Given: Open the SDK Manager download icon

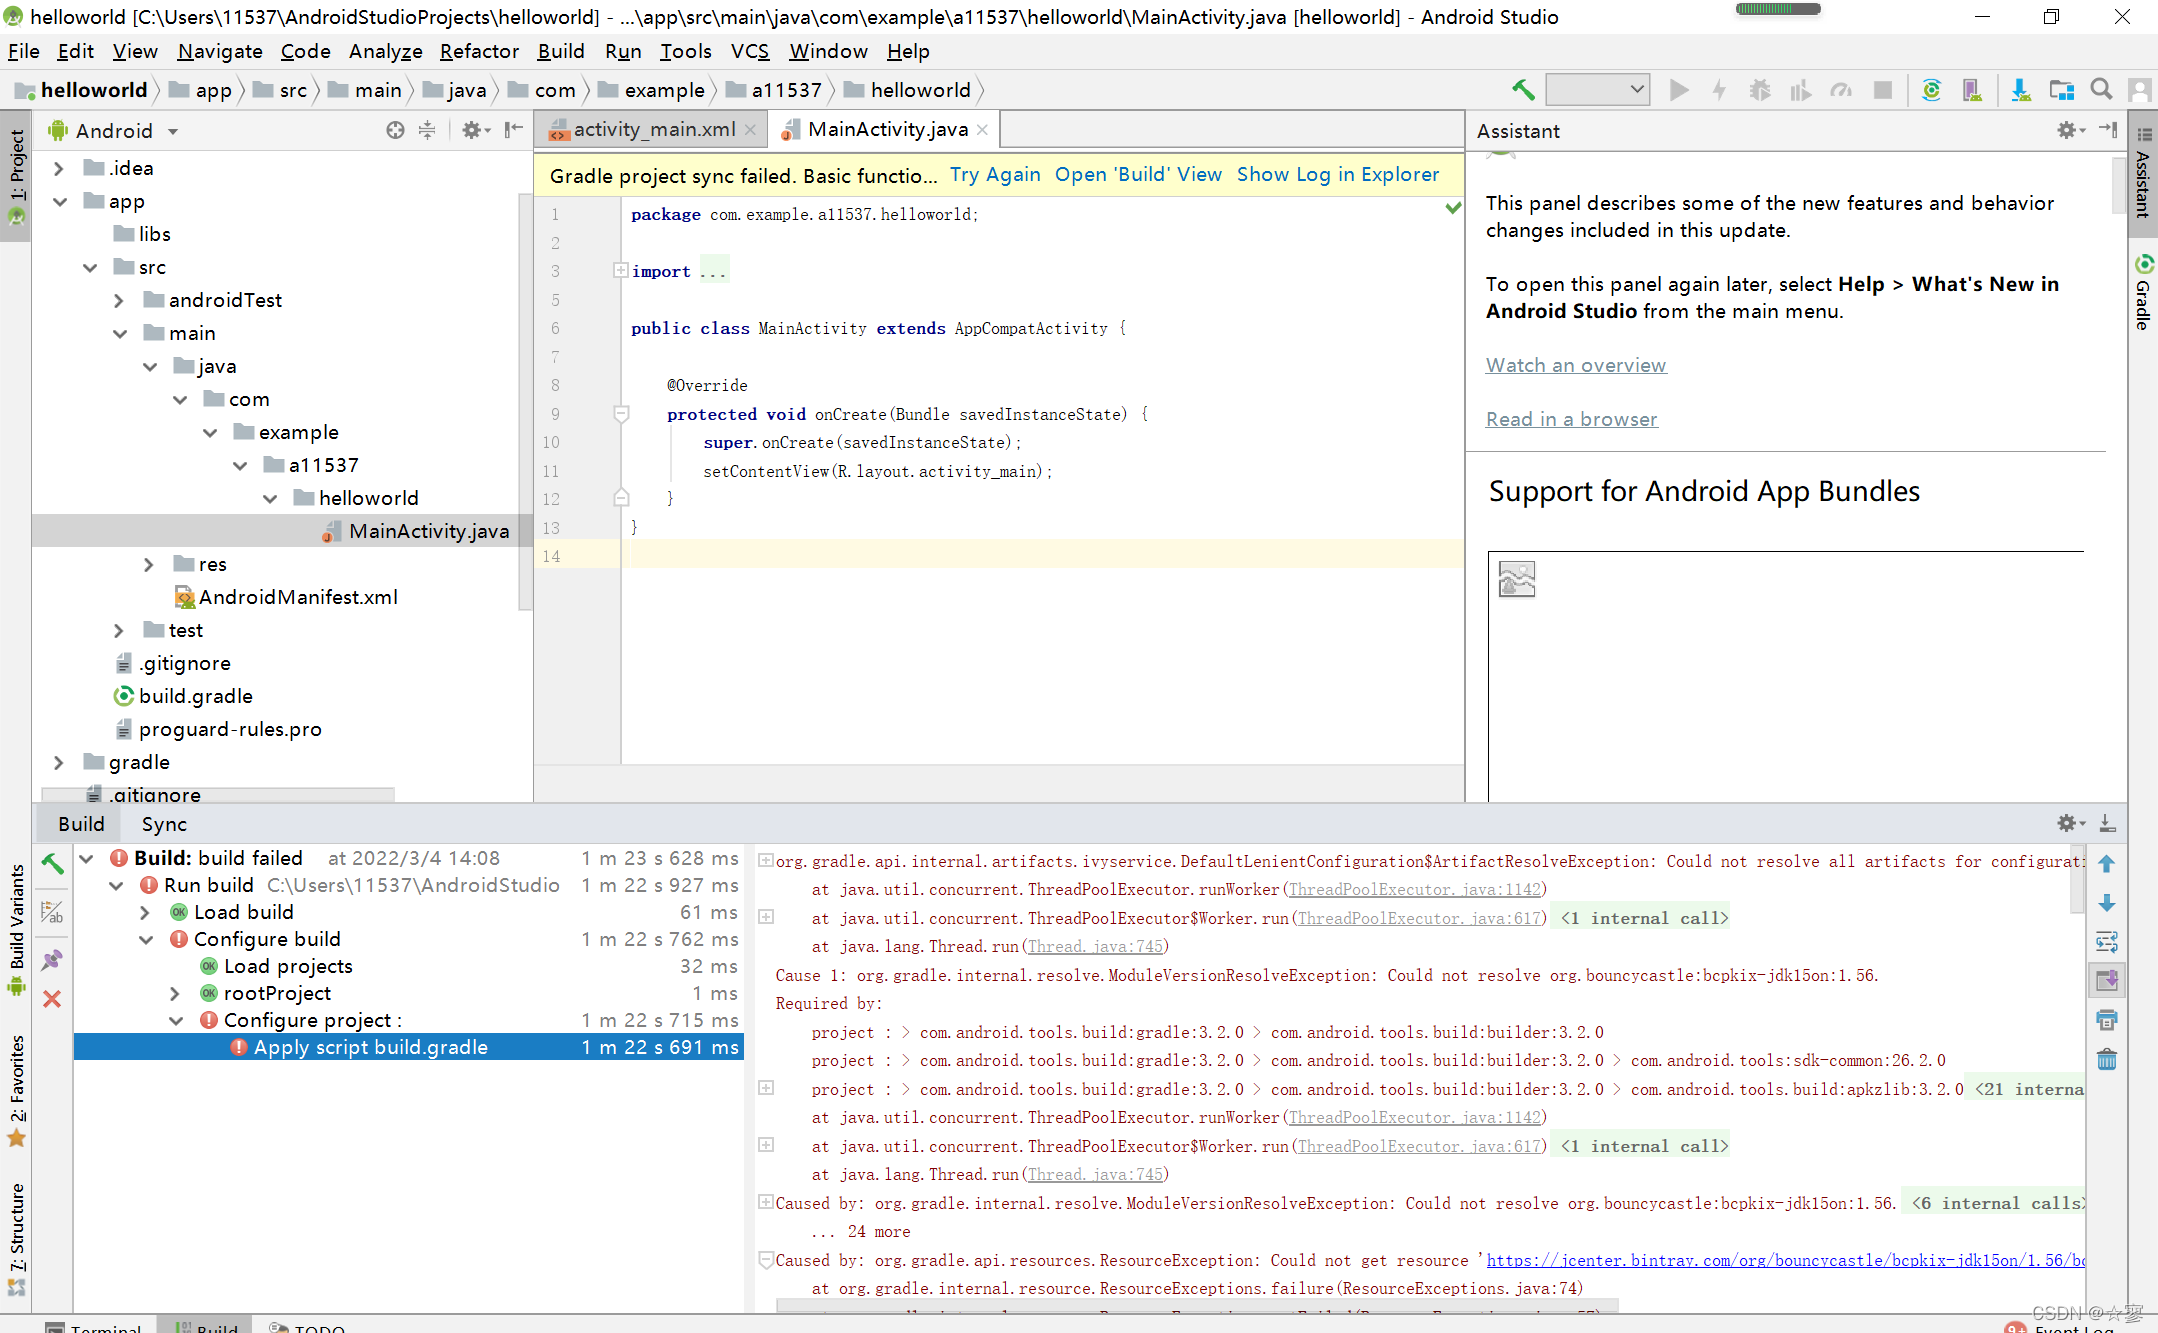Looking at the screenshot, I should click(2020, 90).
